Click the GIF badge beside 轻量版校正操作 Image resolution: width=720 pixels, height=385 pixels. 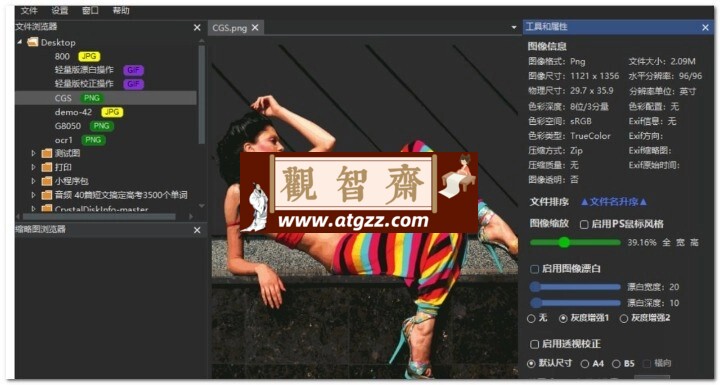pos(133,84)
